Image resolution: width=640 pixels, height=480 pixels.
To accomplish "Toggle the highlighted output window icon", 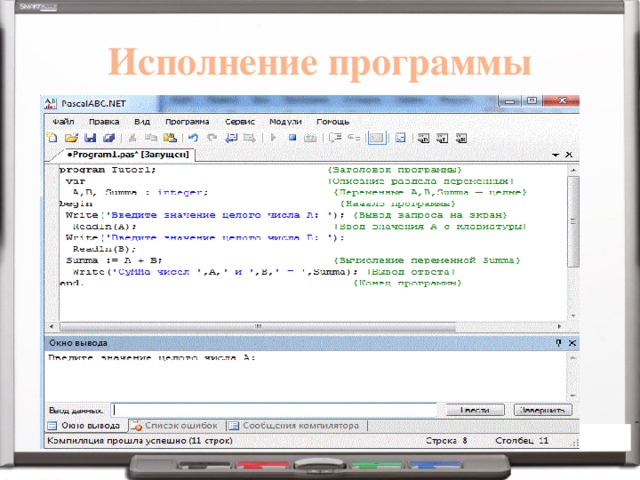I will click(x=377, y=138).
